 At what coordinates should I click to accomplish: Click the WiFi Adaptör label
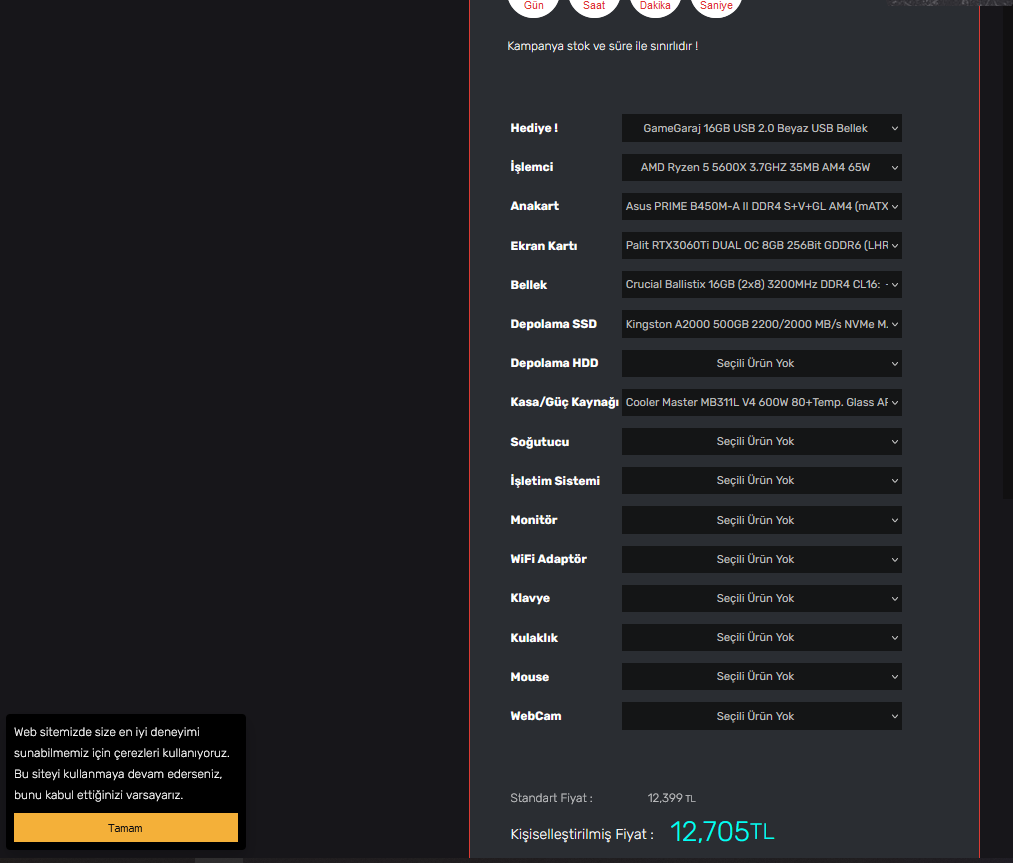[x=548, y=559]
